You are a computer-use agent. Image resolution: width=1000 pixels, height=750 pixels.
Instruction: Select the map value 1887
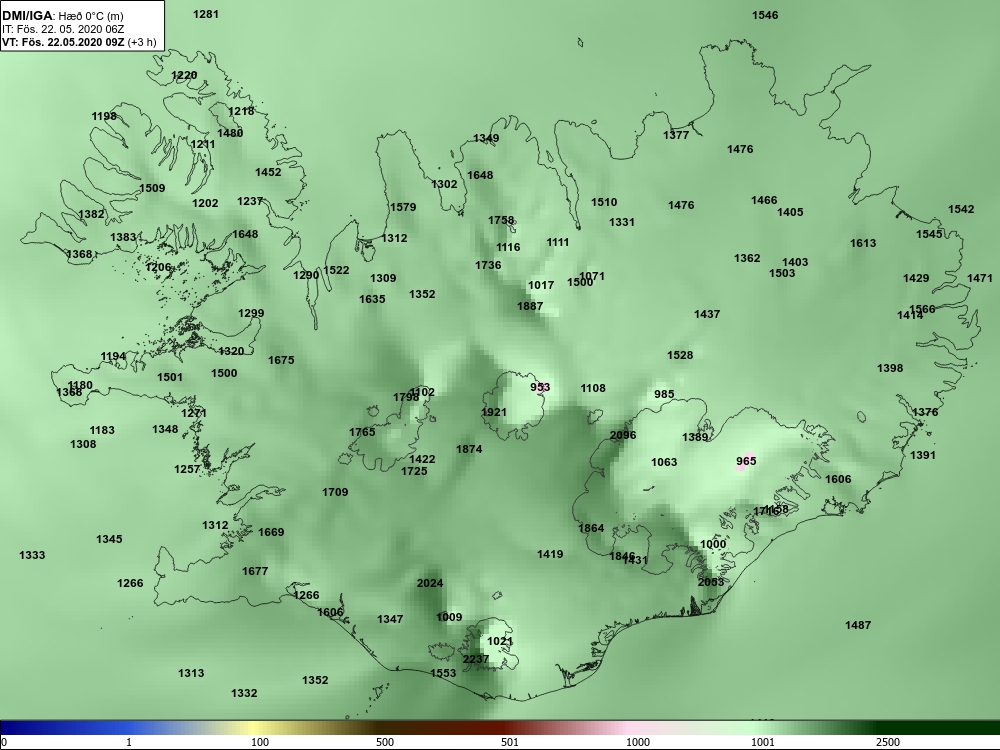point(529,306)
